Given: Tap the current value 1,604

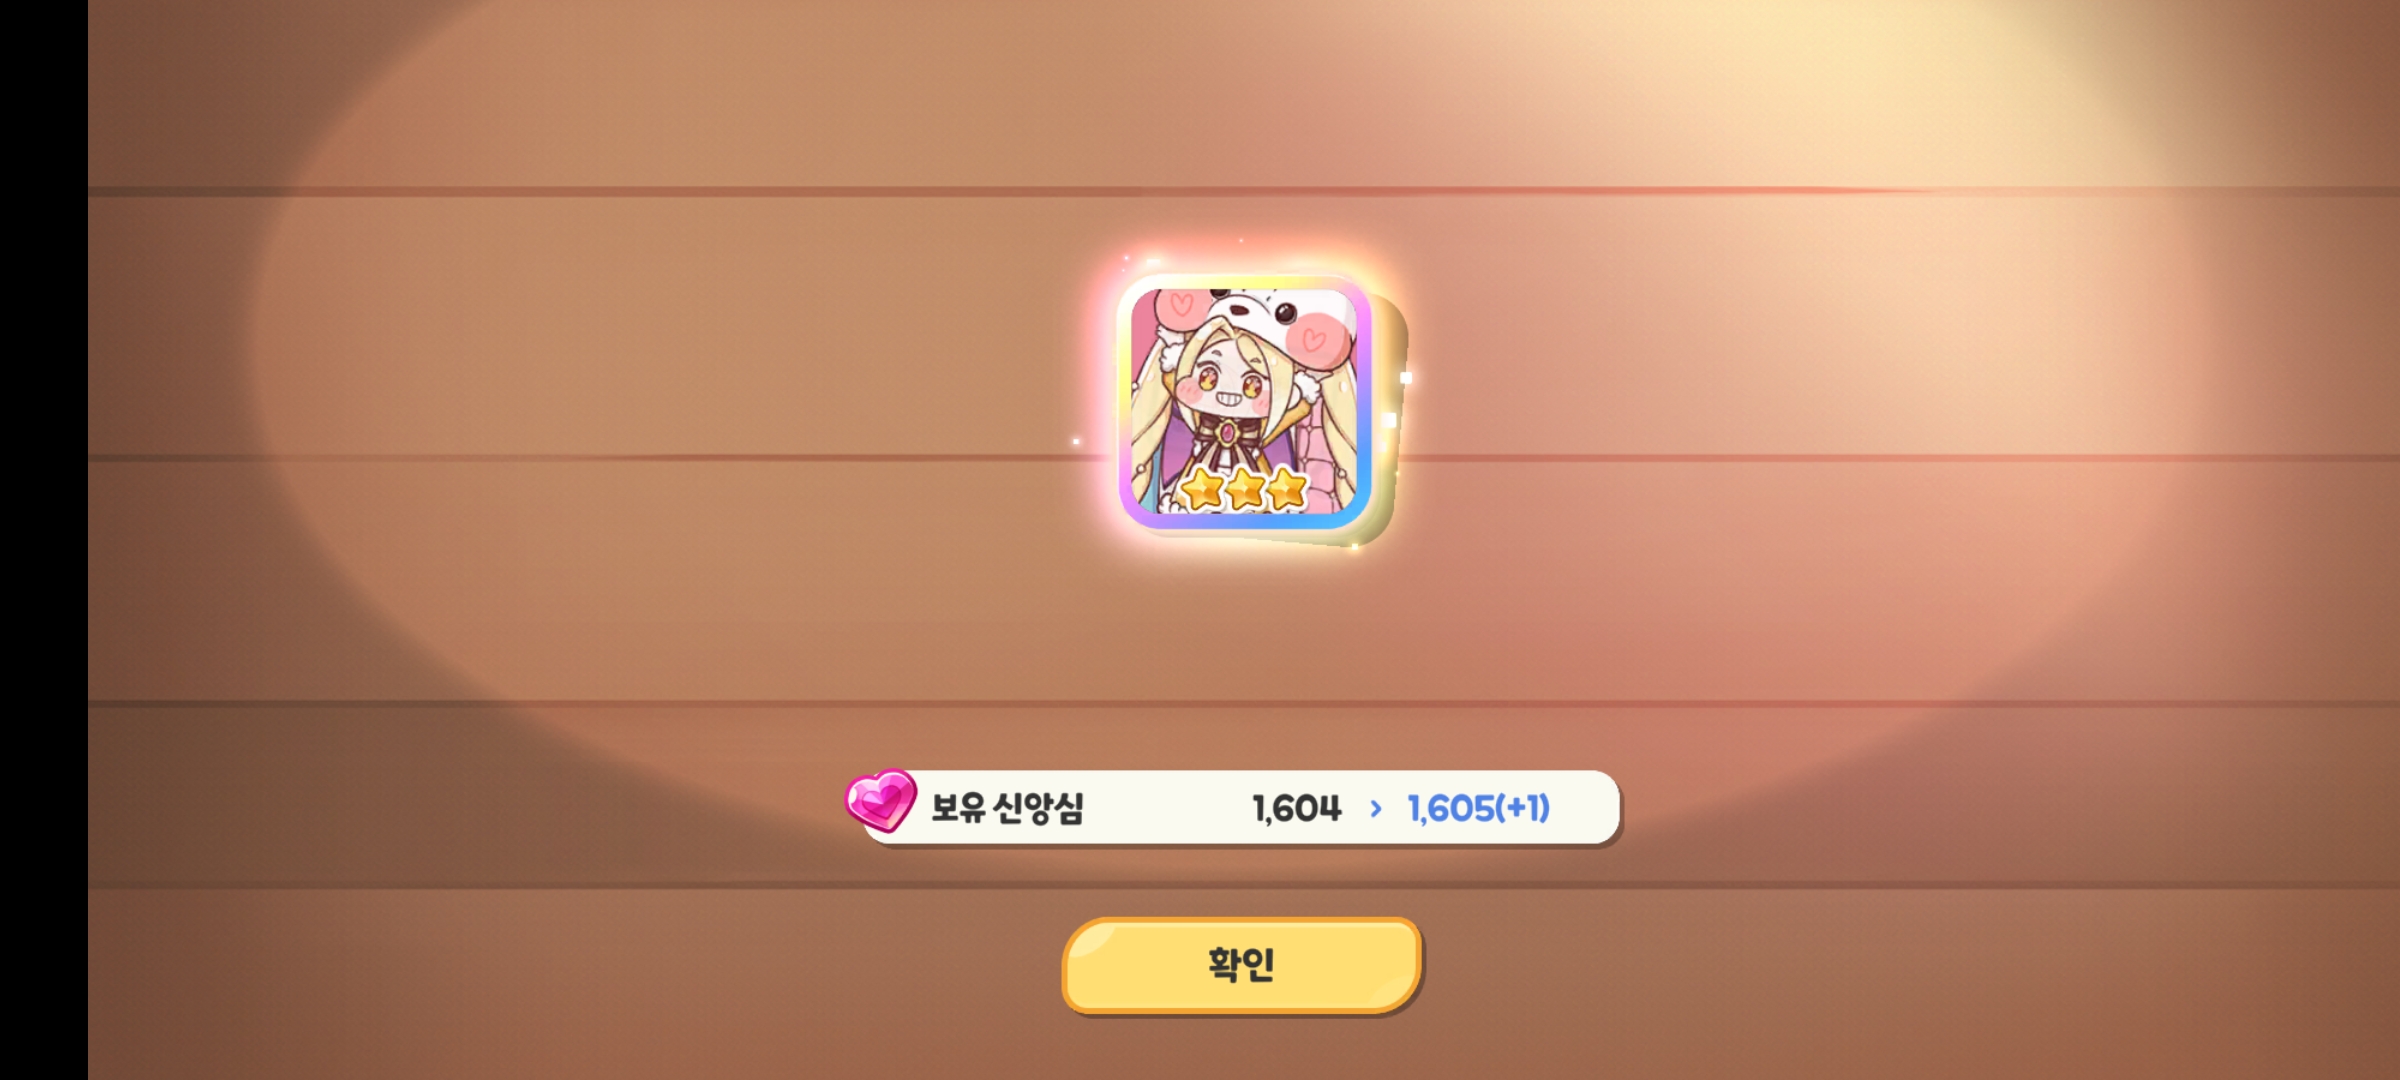Looking at the screenshot, I should click(x=1297, y=808).
